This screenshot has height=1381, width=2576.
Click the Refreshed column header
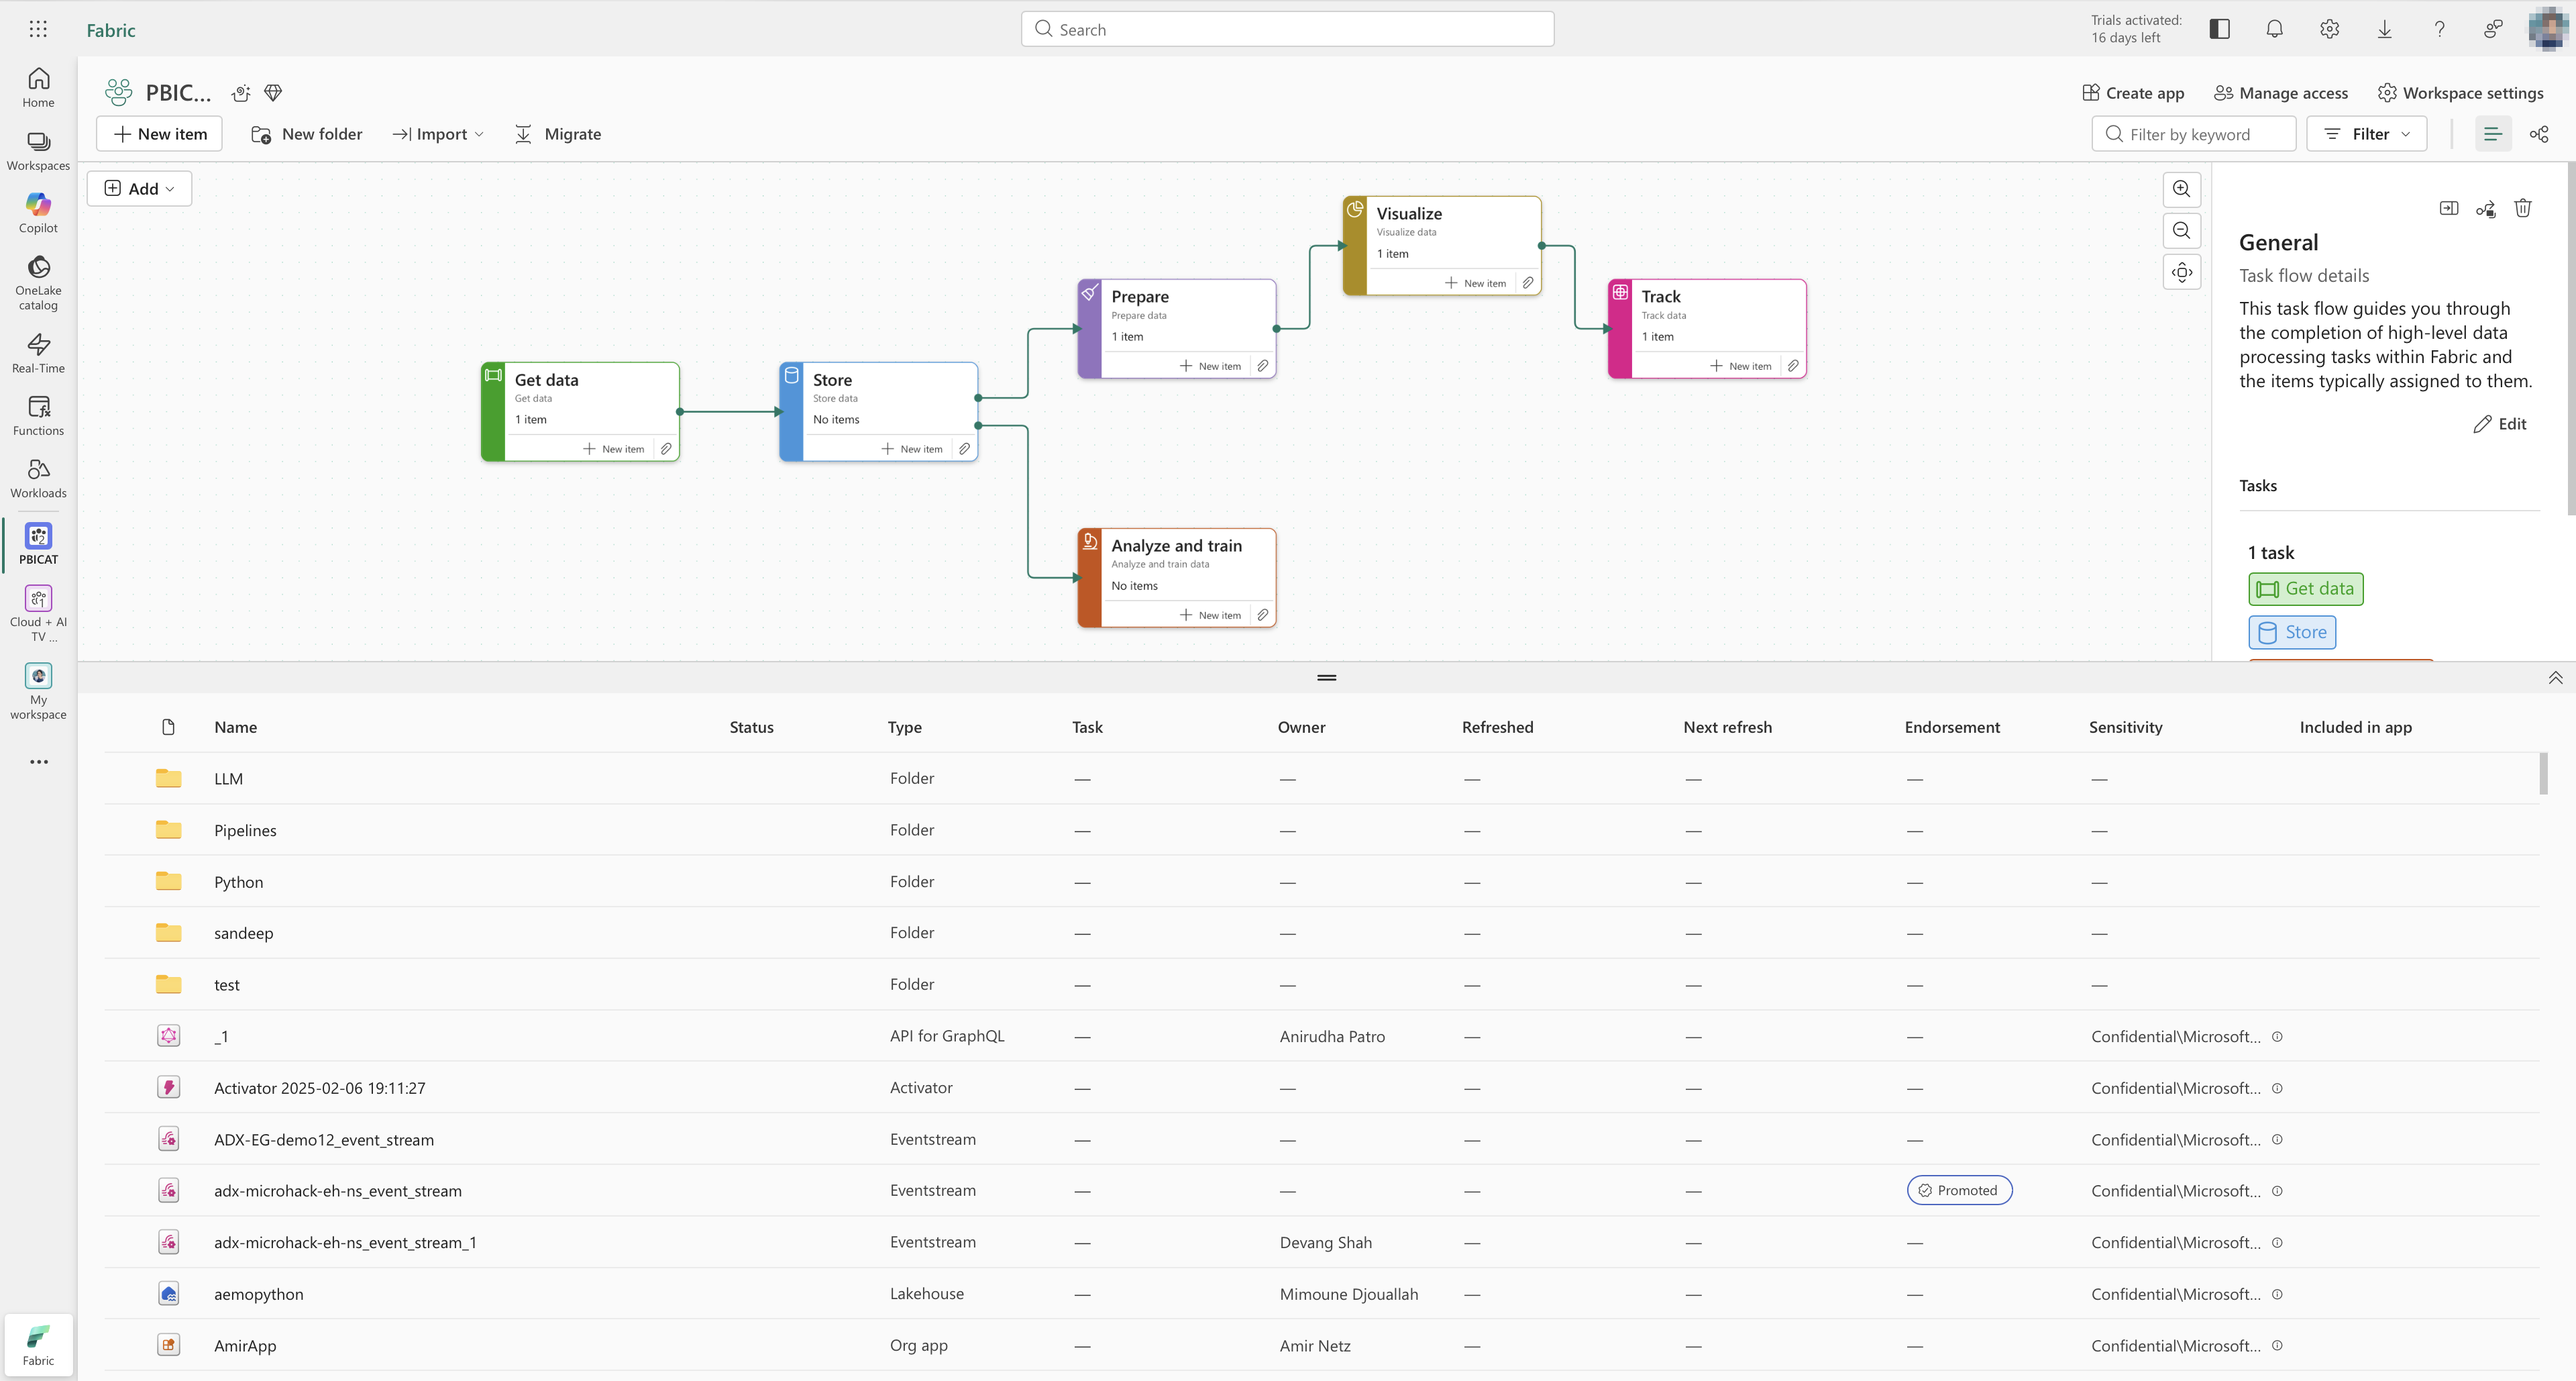tap(1497, 727)
